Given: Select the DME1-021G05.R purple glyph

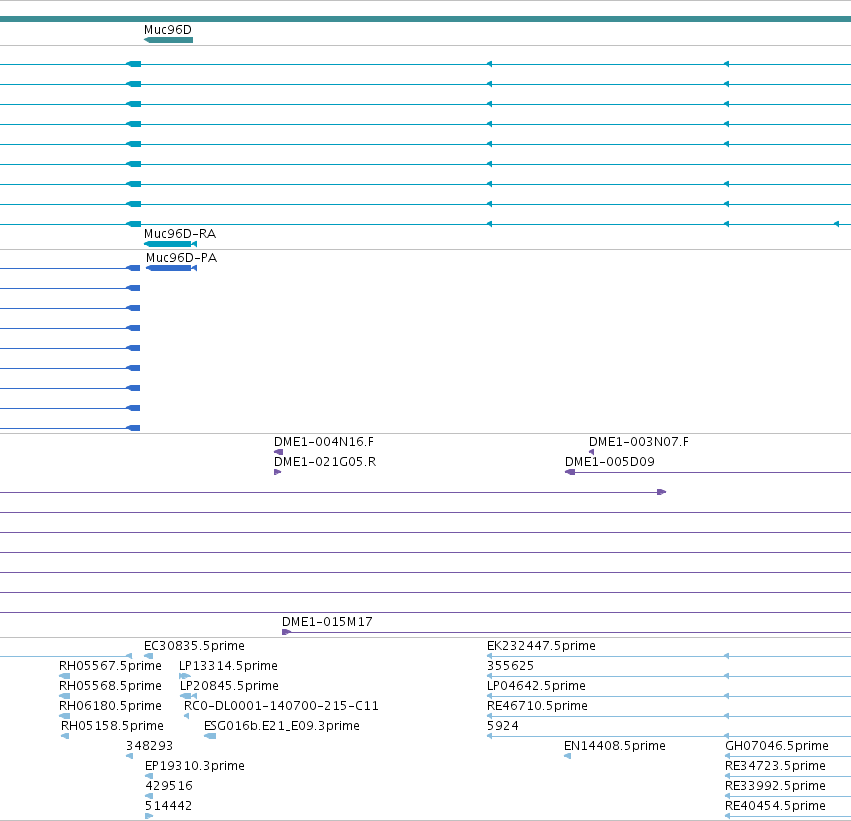Looking at the screenshot, I should tap(277, 472).
